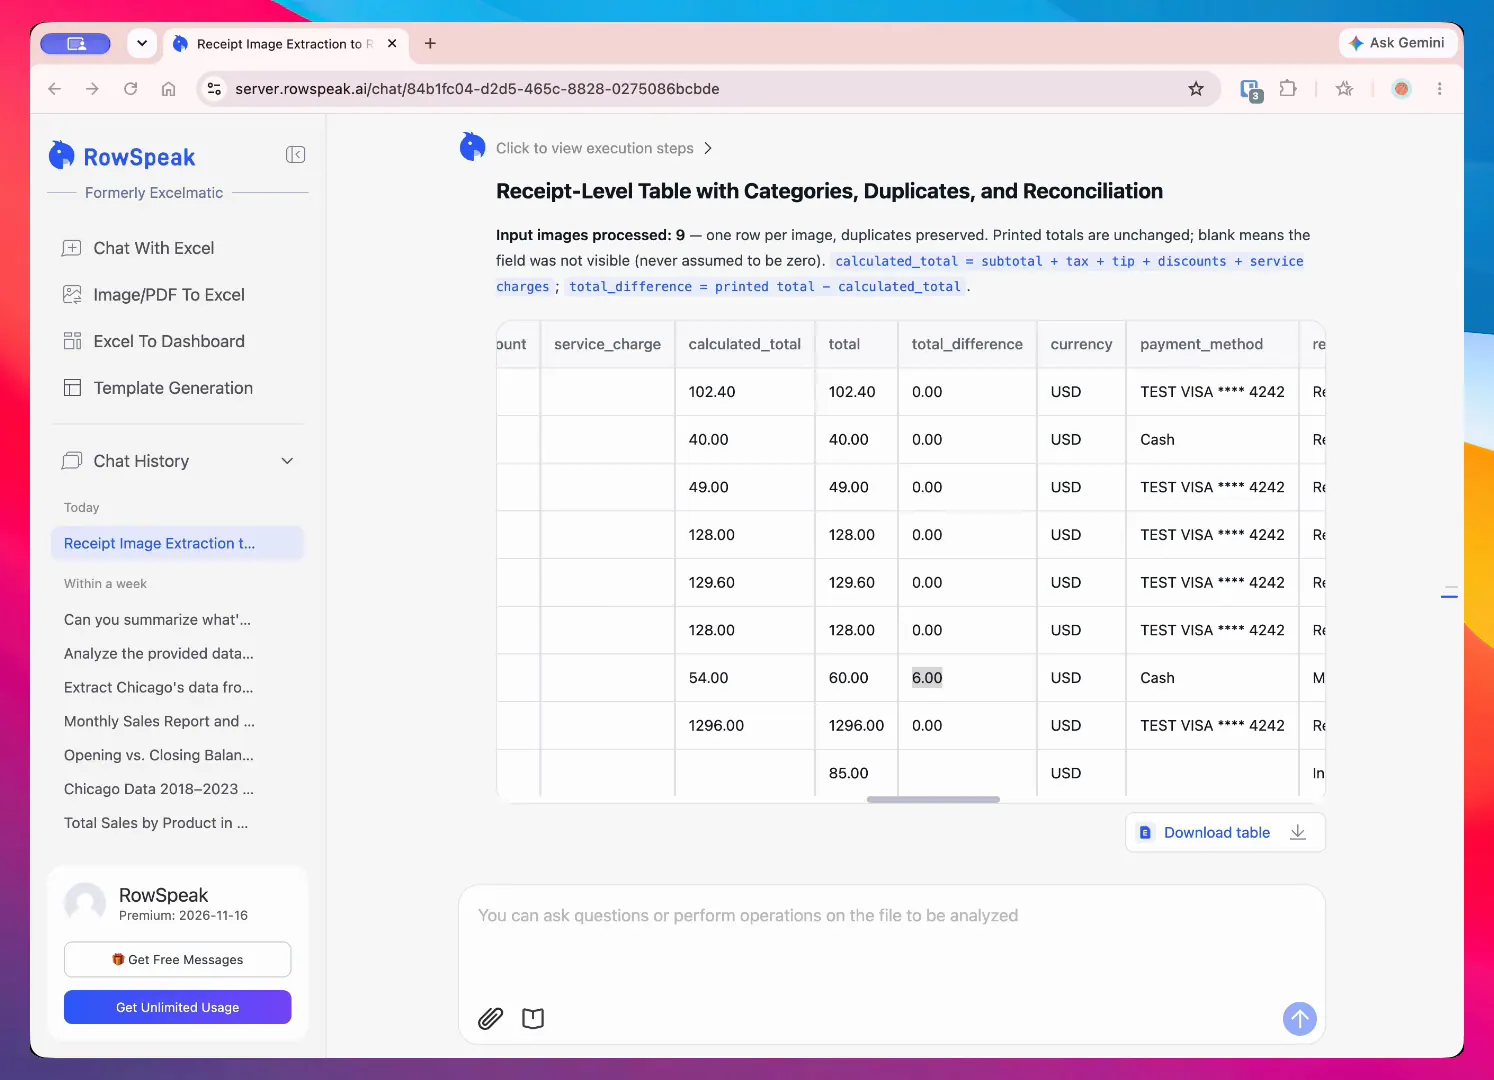Open bookmarks list star icon

coord(1345,89)
